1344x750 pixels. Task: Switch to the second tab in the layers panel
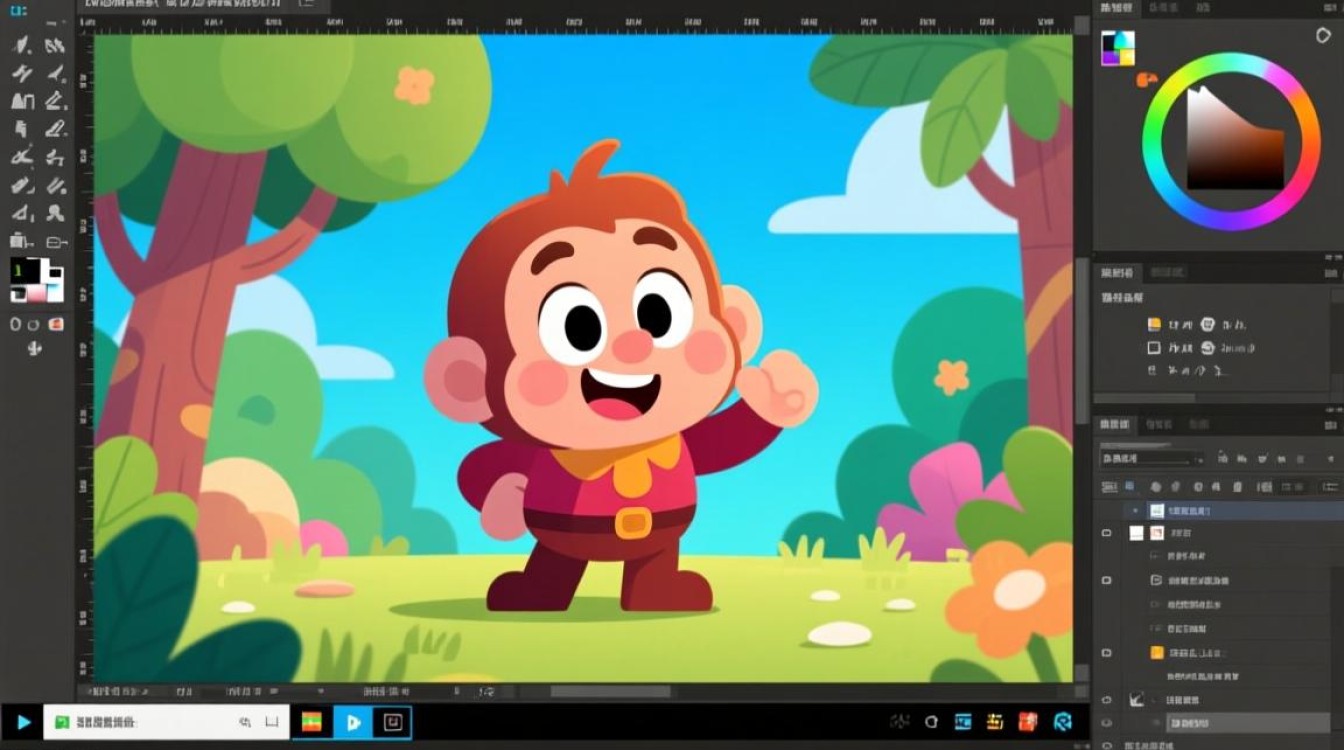1158,424
